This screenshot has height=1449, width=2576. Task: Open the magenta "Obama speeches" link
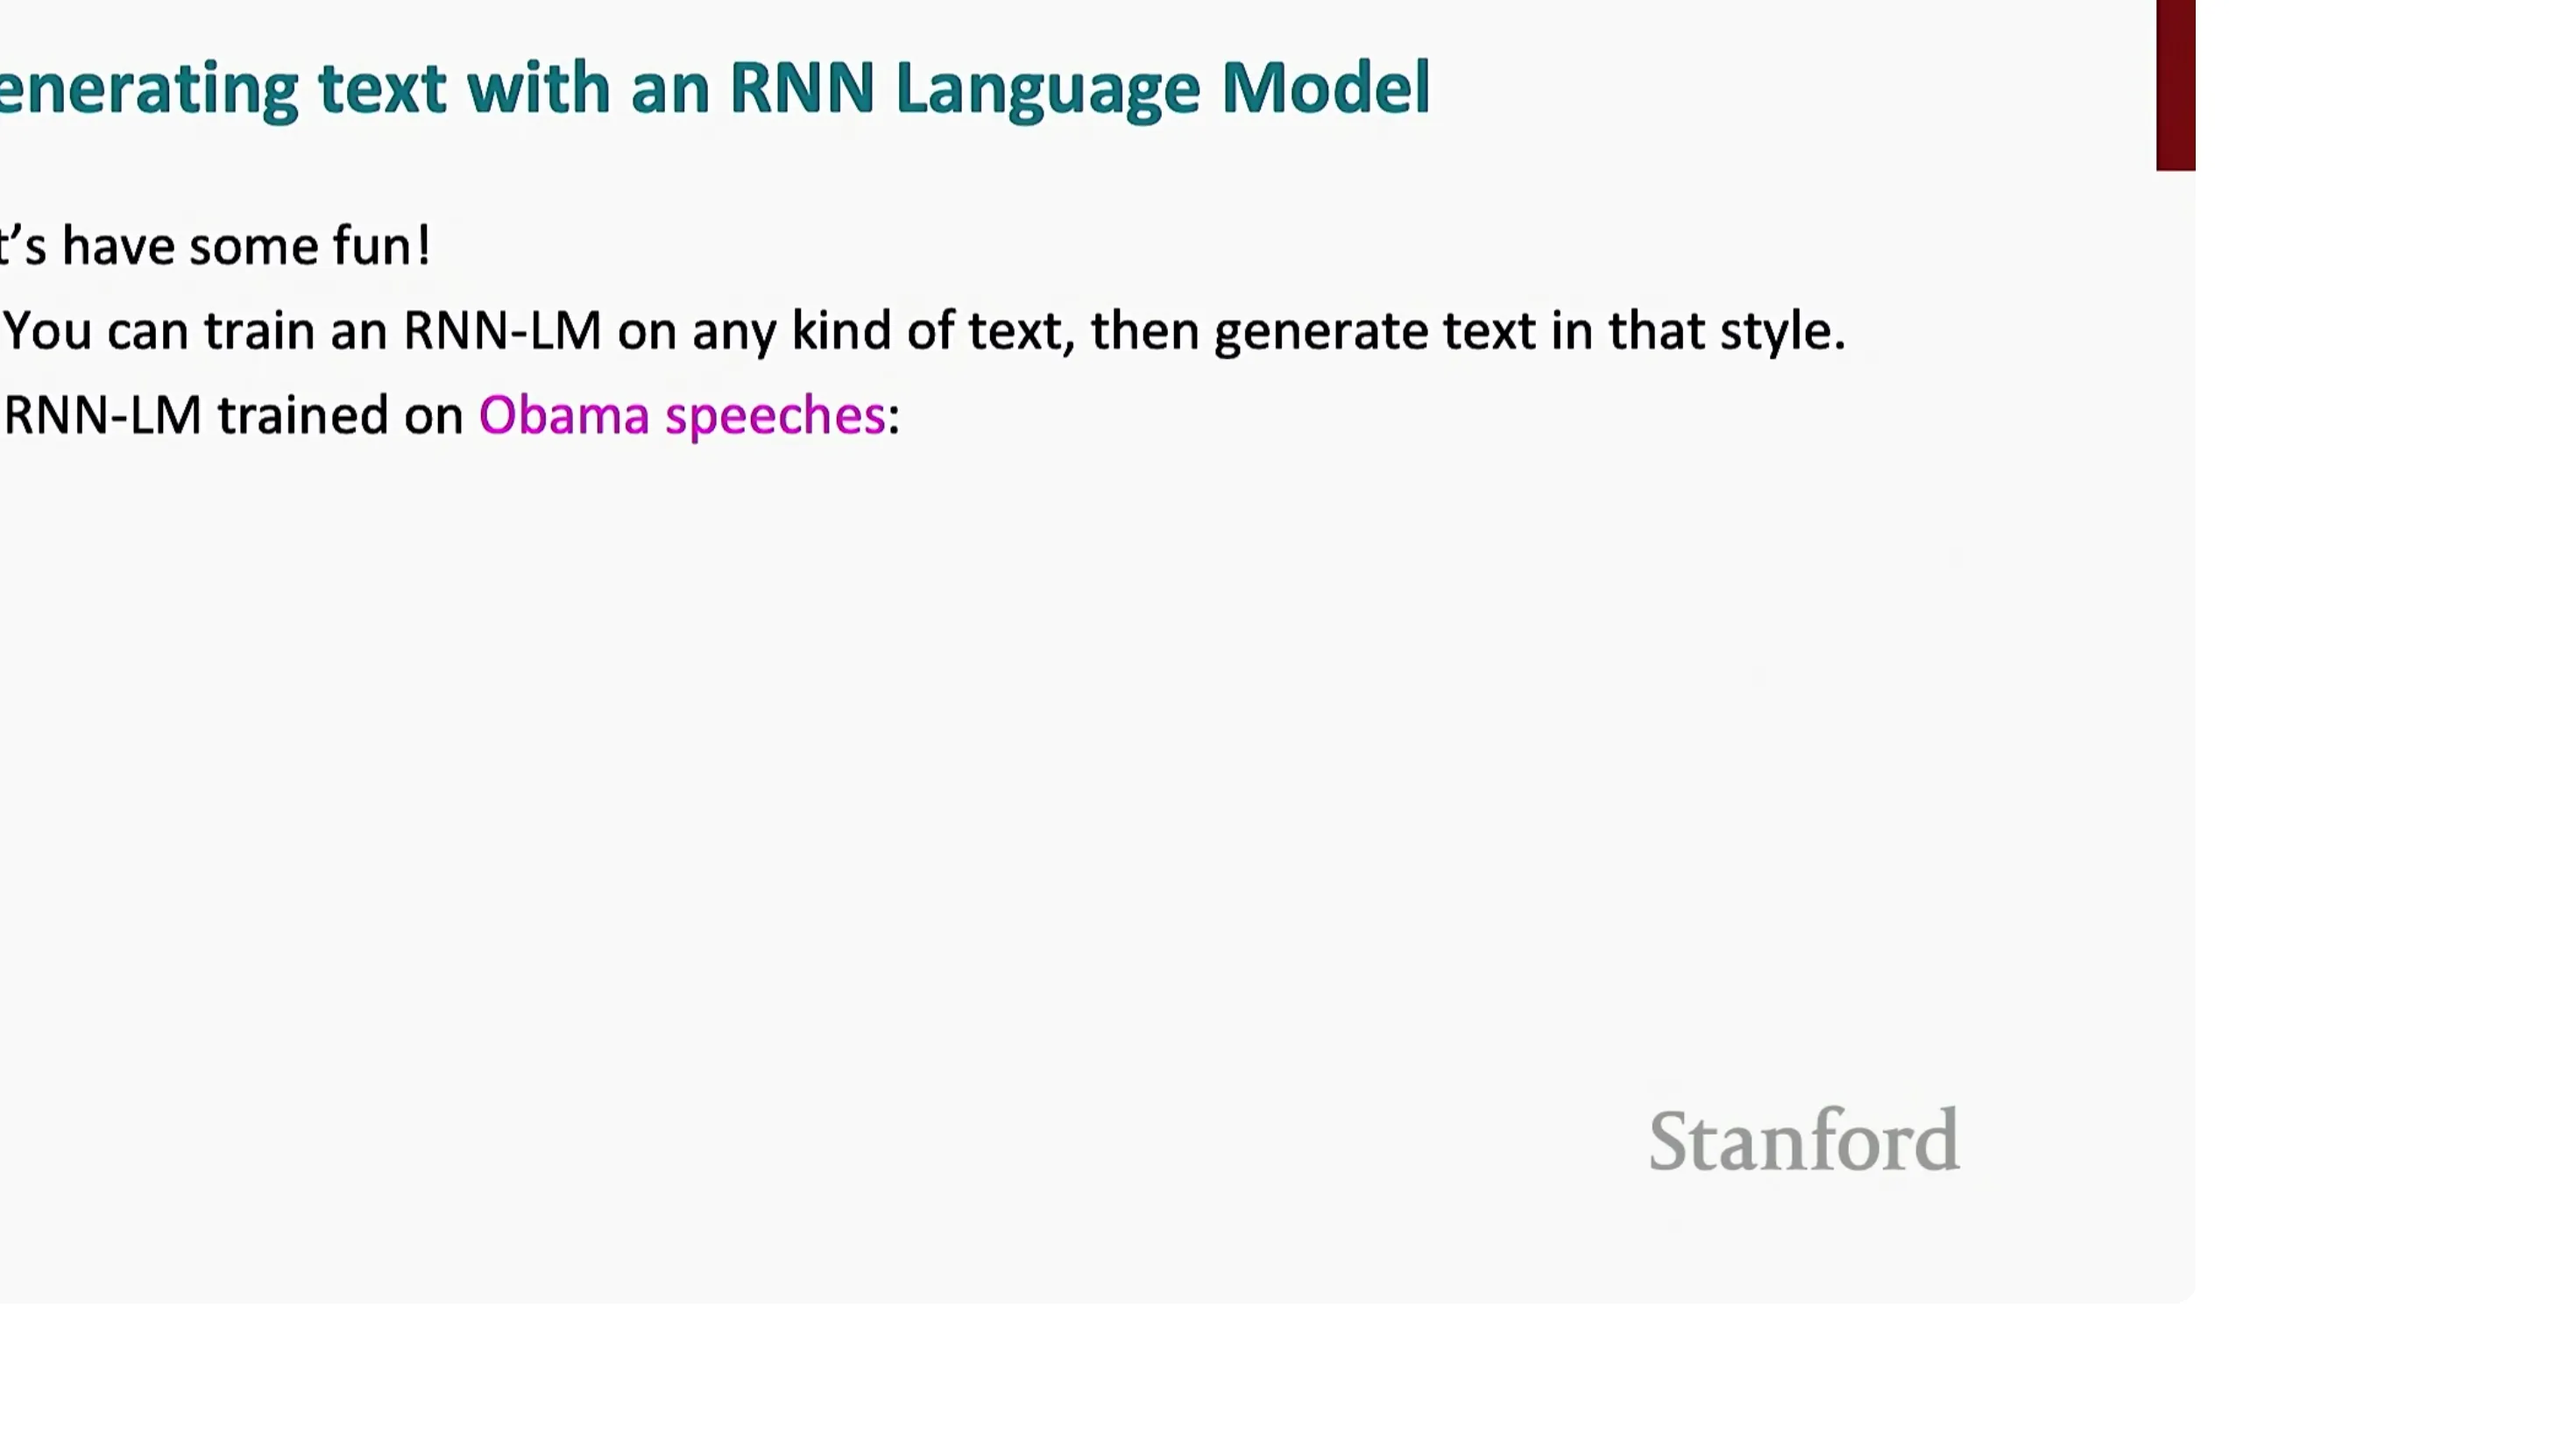pyautogui.click(x=682, y=416)
